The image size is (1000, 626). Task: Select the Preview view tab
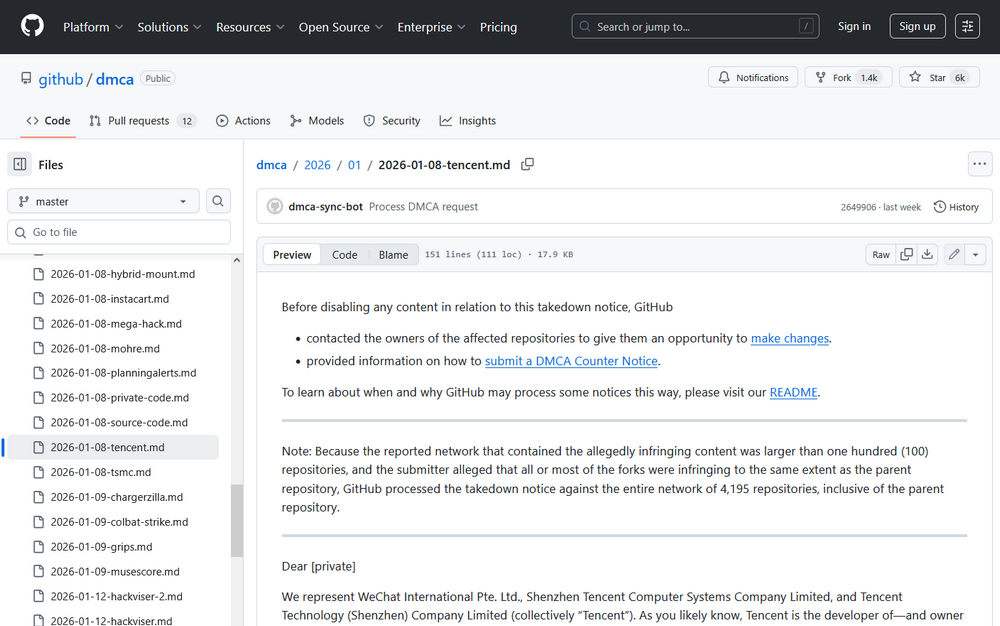pyautogui.click(x=292, y=254)
